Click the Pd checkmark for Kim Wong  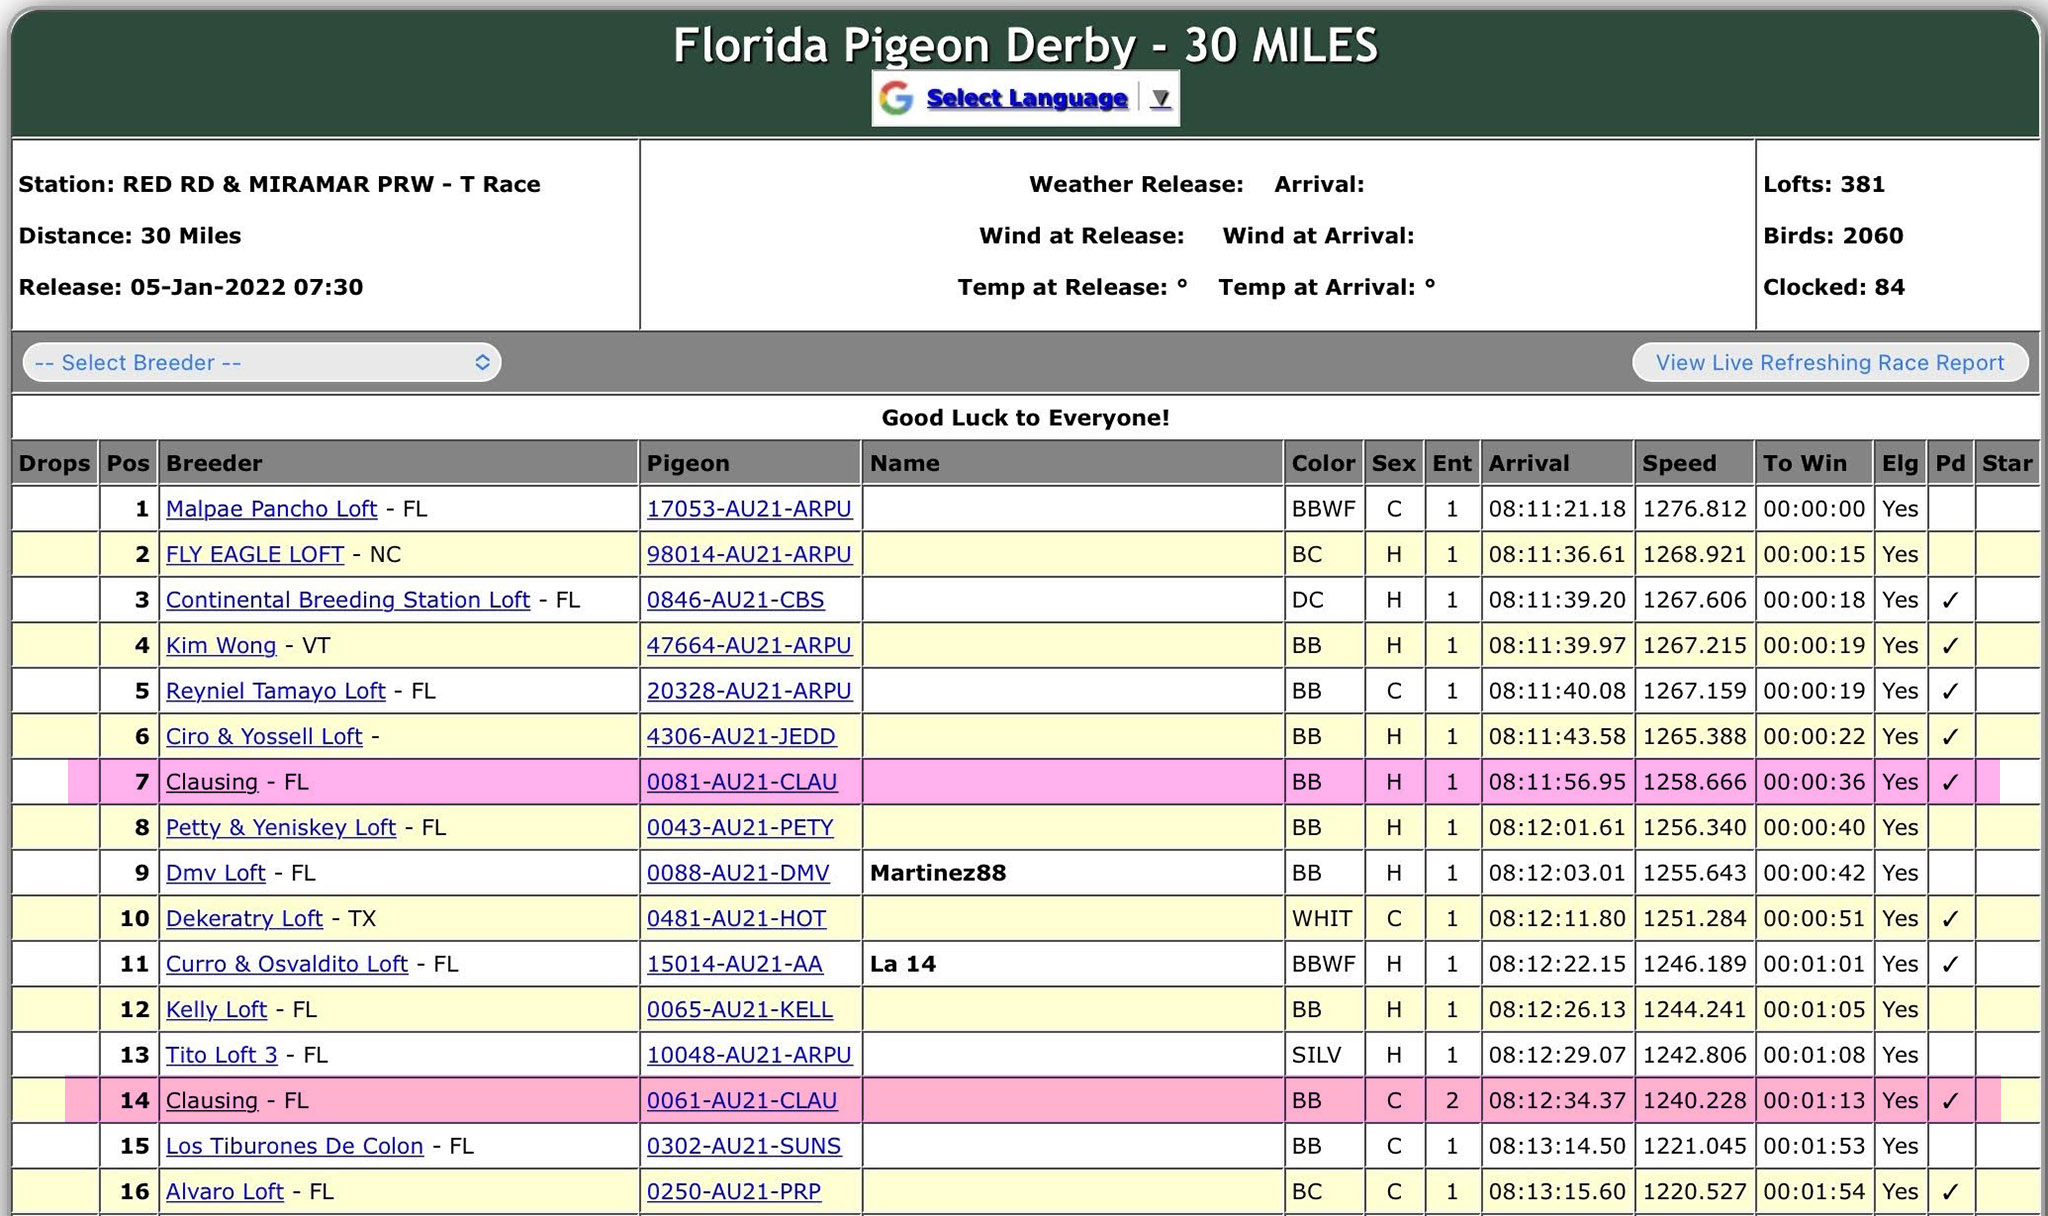[1949, 646]
